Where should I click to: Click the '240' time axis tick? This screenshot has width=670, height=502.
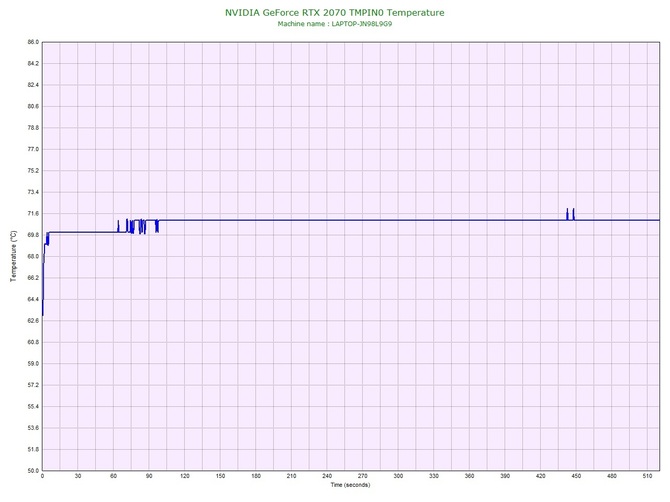(327, 476)
